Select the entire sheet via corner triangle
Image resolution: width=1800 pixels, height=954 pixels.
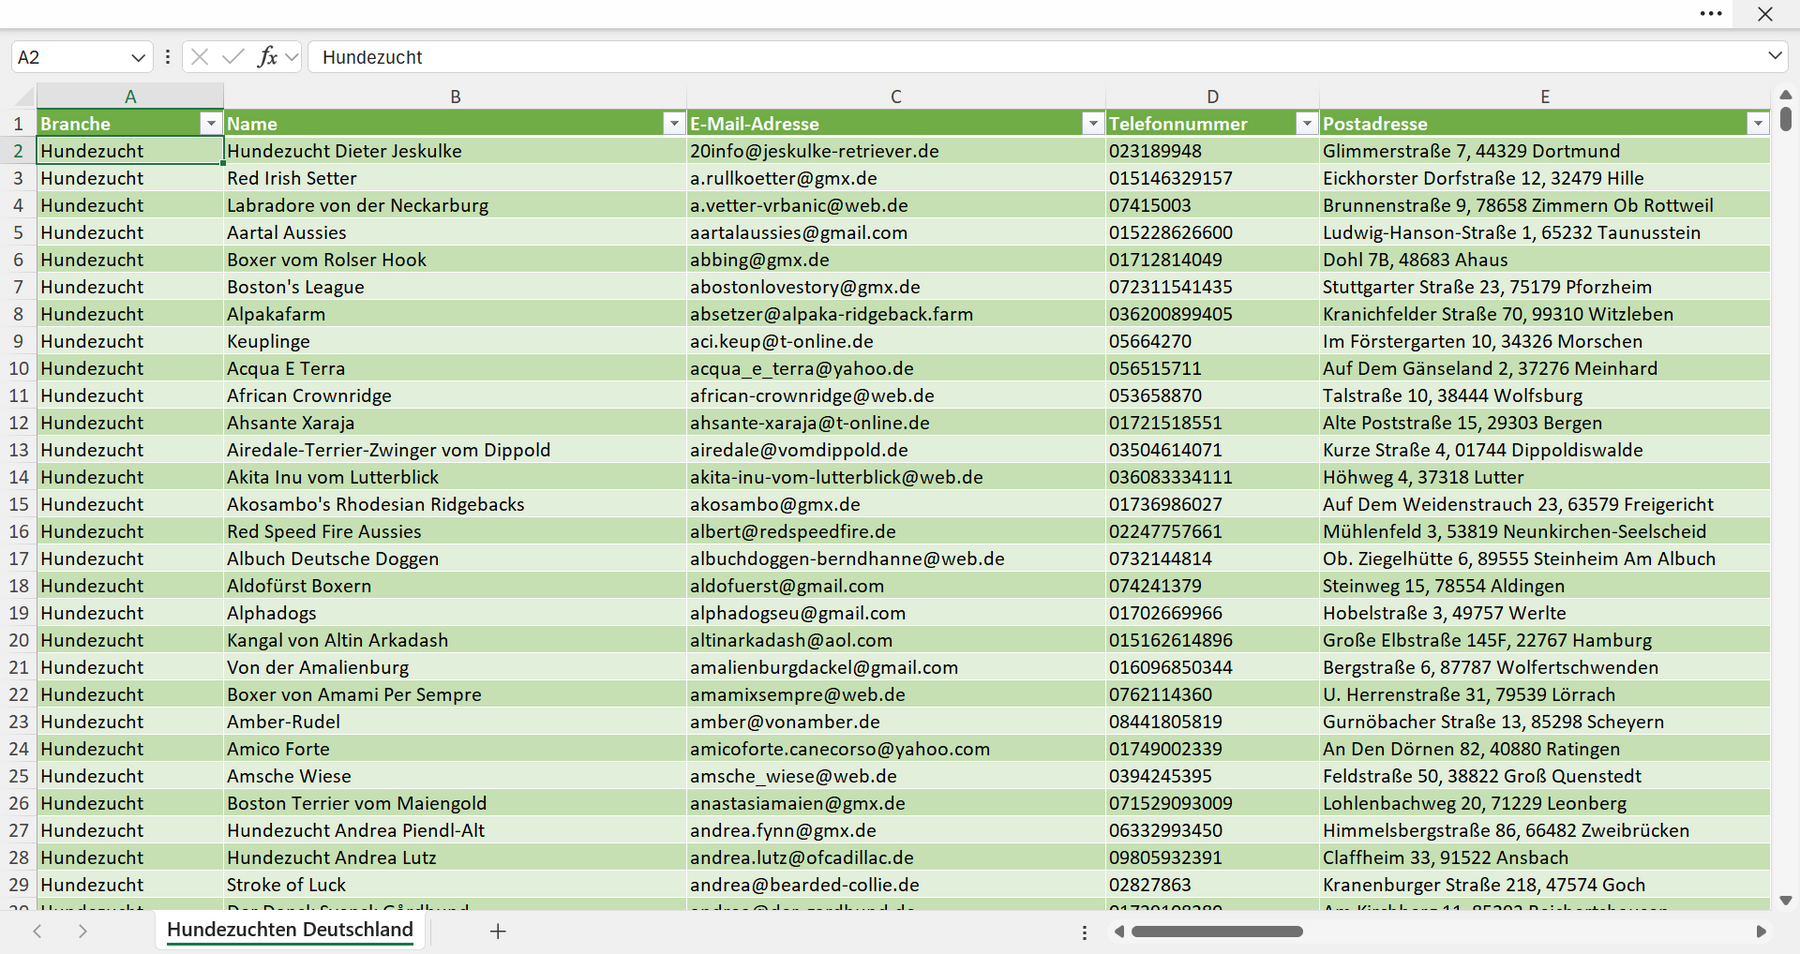coord(23,97)
